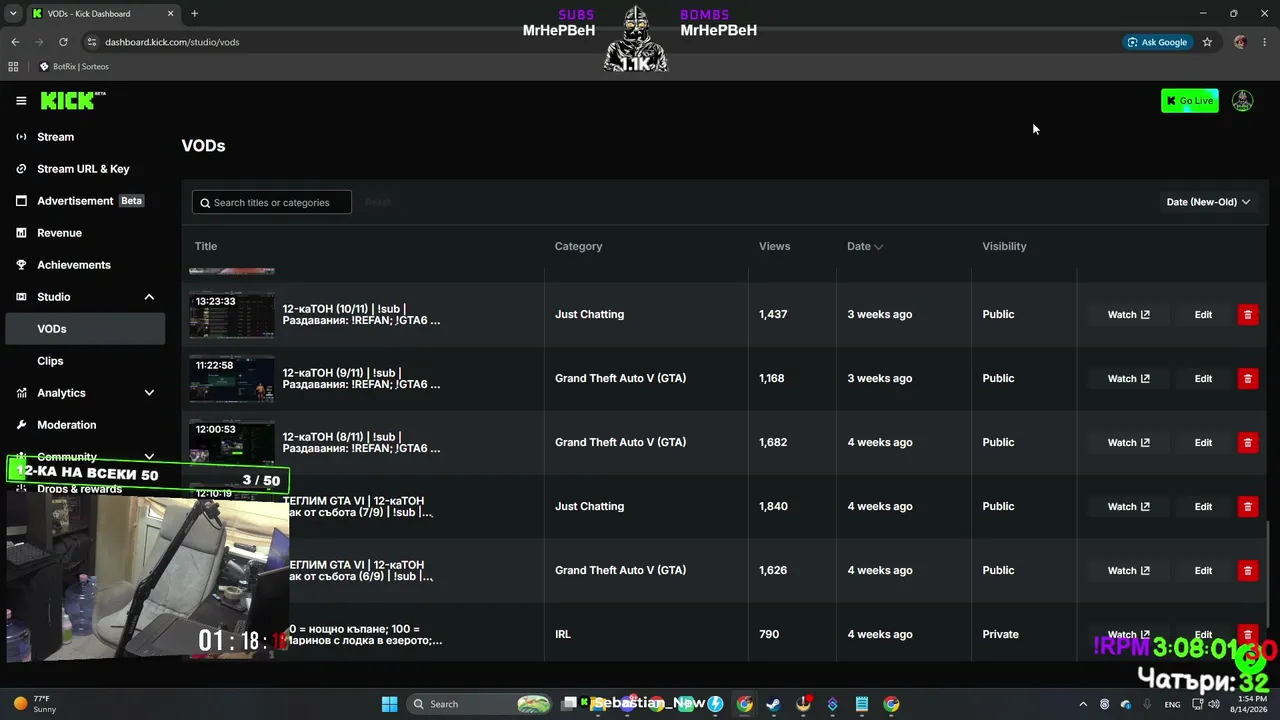This screenshot has height=720, width=1280.
Task: Go back in the browser
Action: click(15, 42)
